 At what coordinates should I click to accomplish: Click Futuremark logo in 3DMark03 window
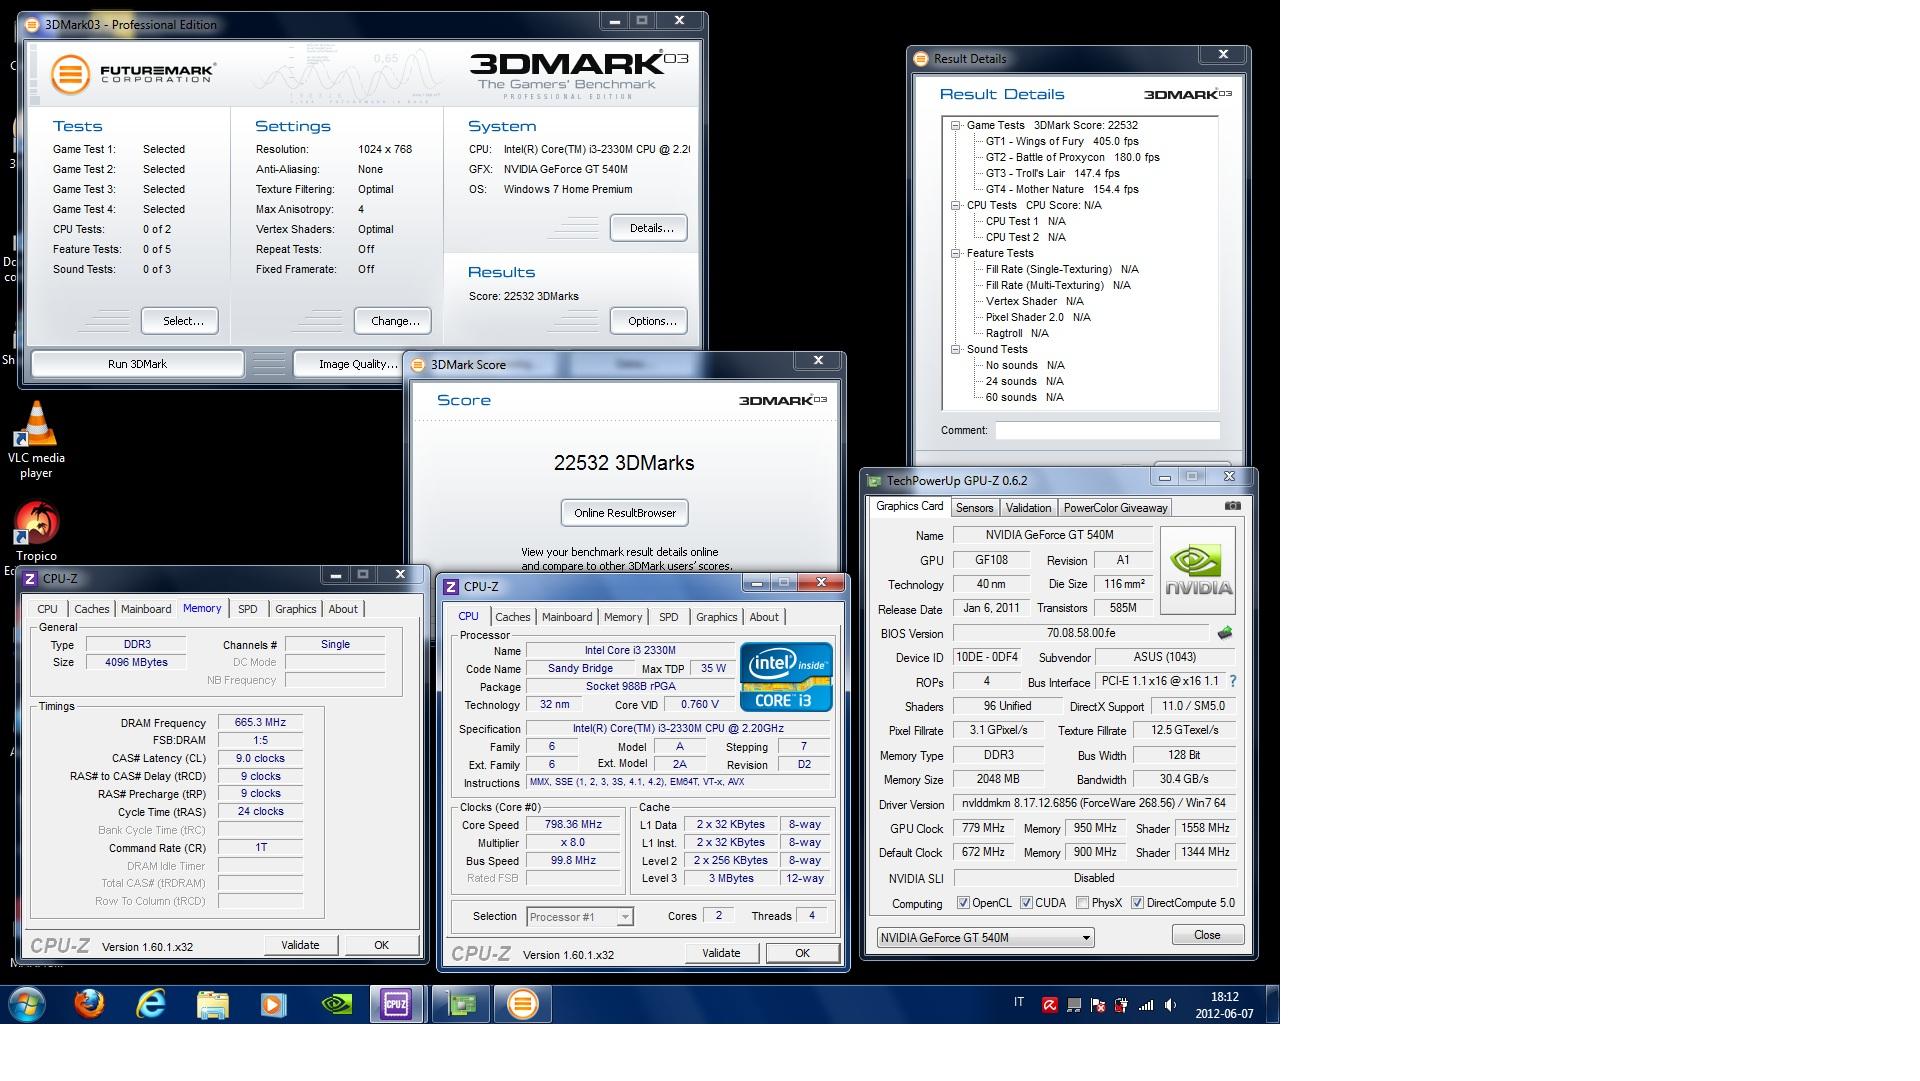(x=133, y=74)
